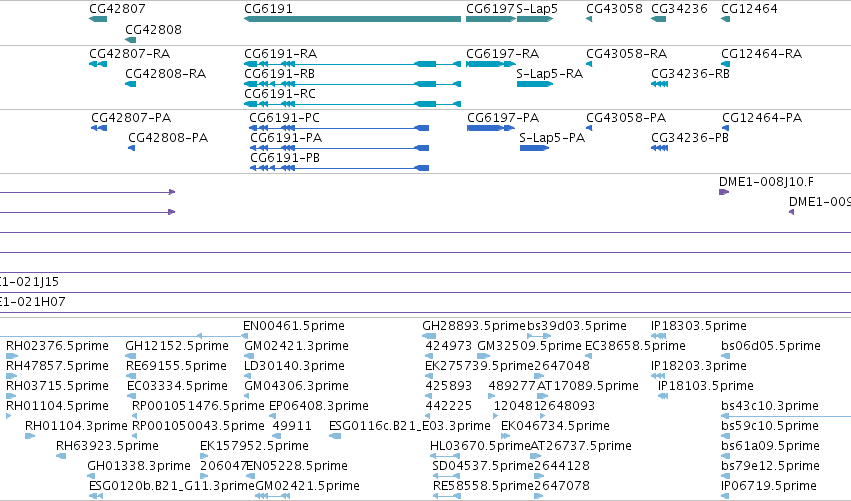Image resolution: width=851 pixels, height=501 pixels.
Task: Select the S-Lap5-RA transcript
Action: (x=535, y=84)
